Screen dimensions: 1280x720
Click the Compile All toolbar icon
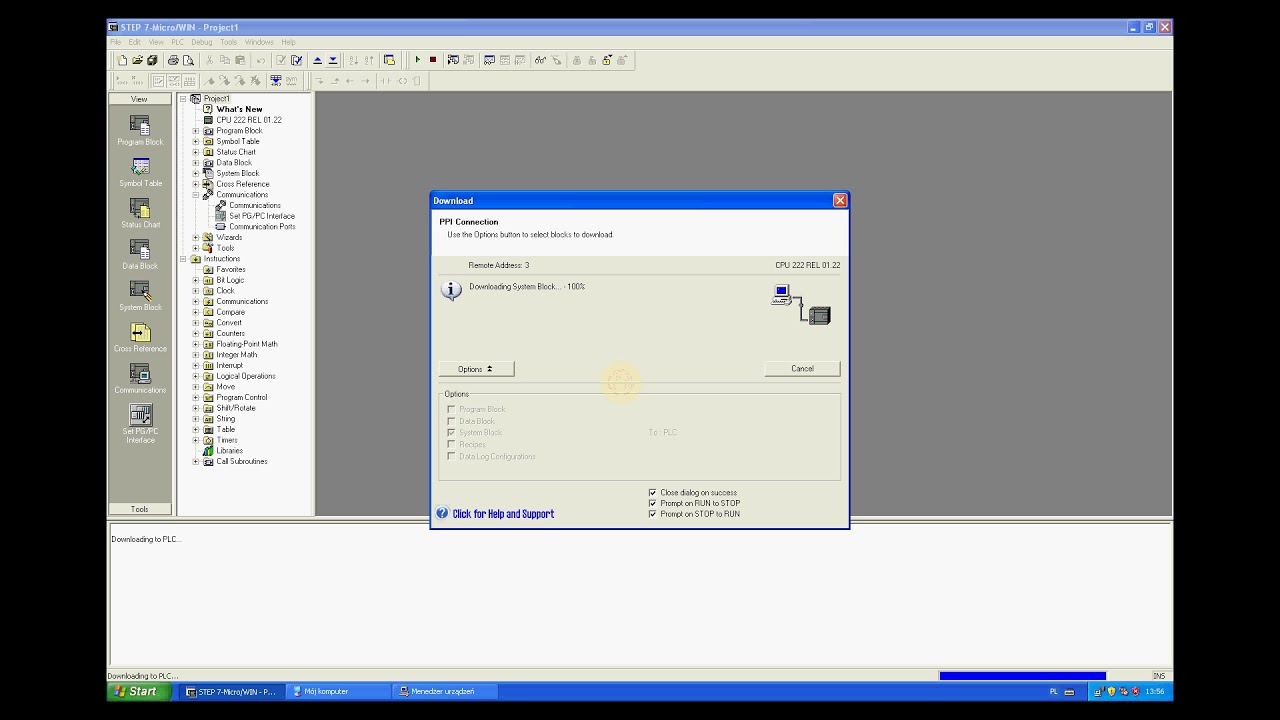(296, 60)
